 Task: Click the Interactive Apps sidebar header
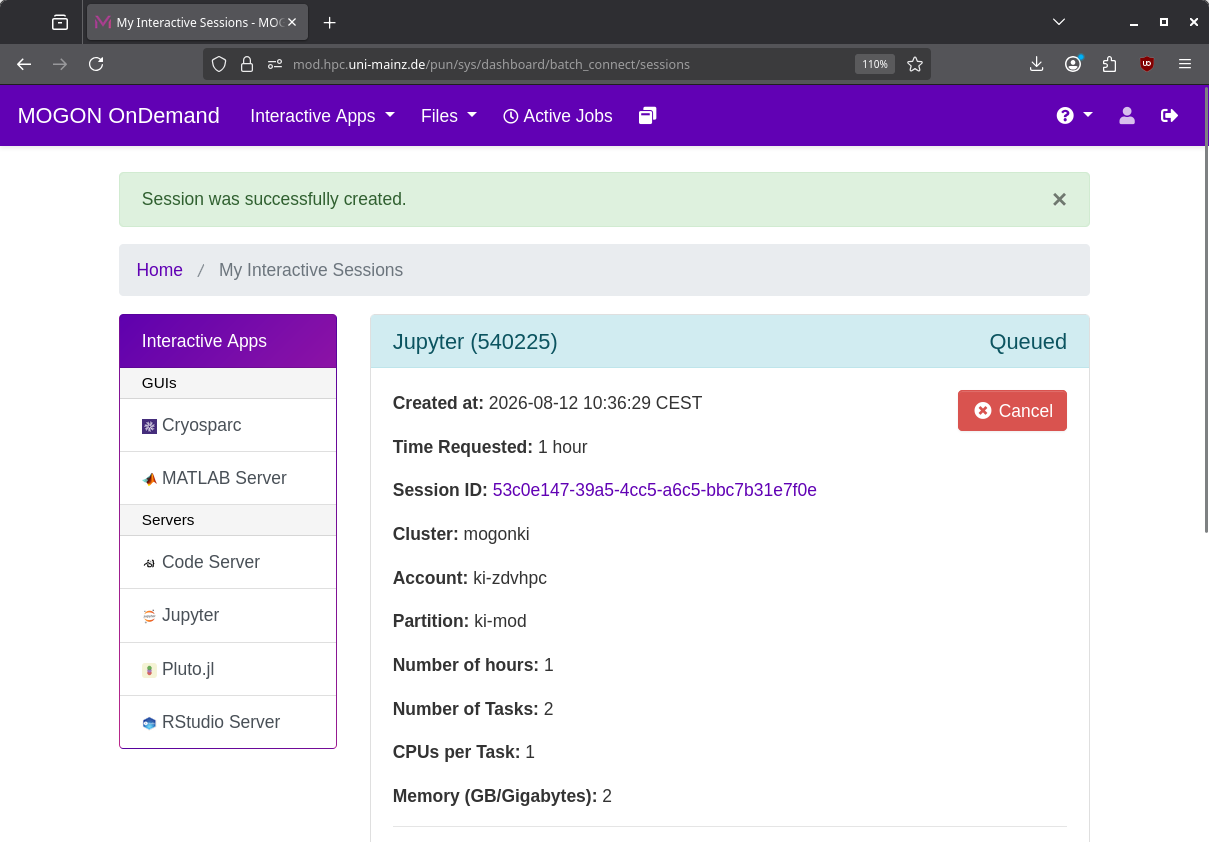228,341
